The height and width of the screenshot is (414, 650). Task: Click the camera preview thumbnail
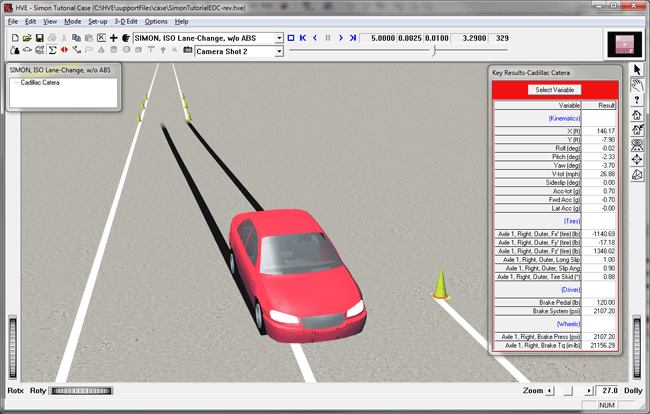[625, 44]
